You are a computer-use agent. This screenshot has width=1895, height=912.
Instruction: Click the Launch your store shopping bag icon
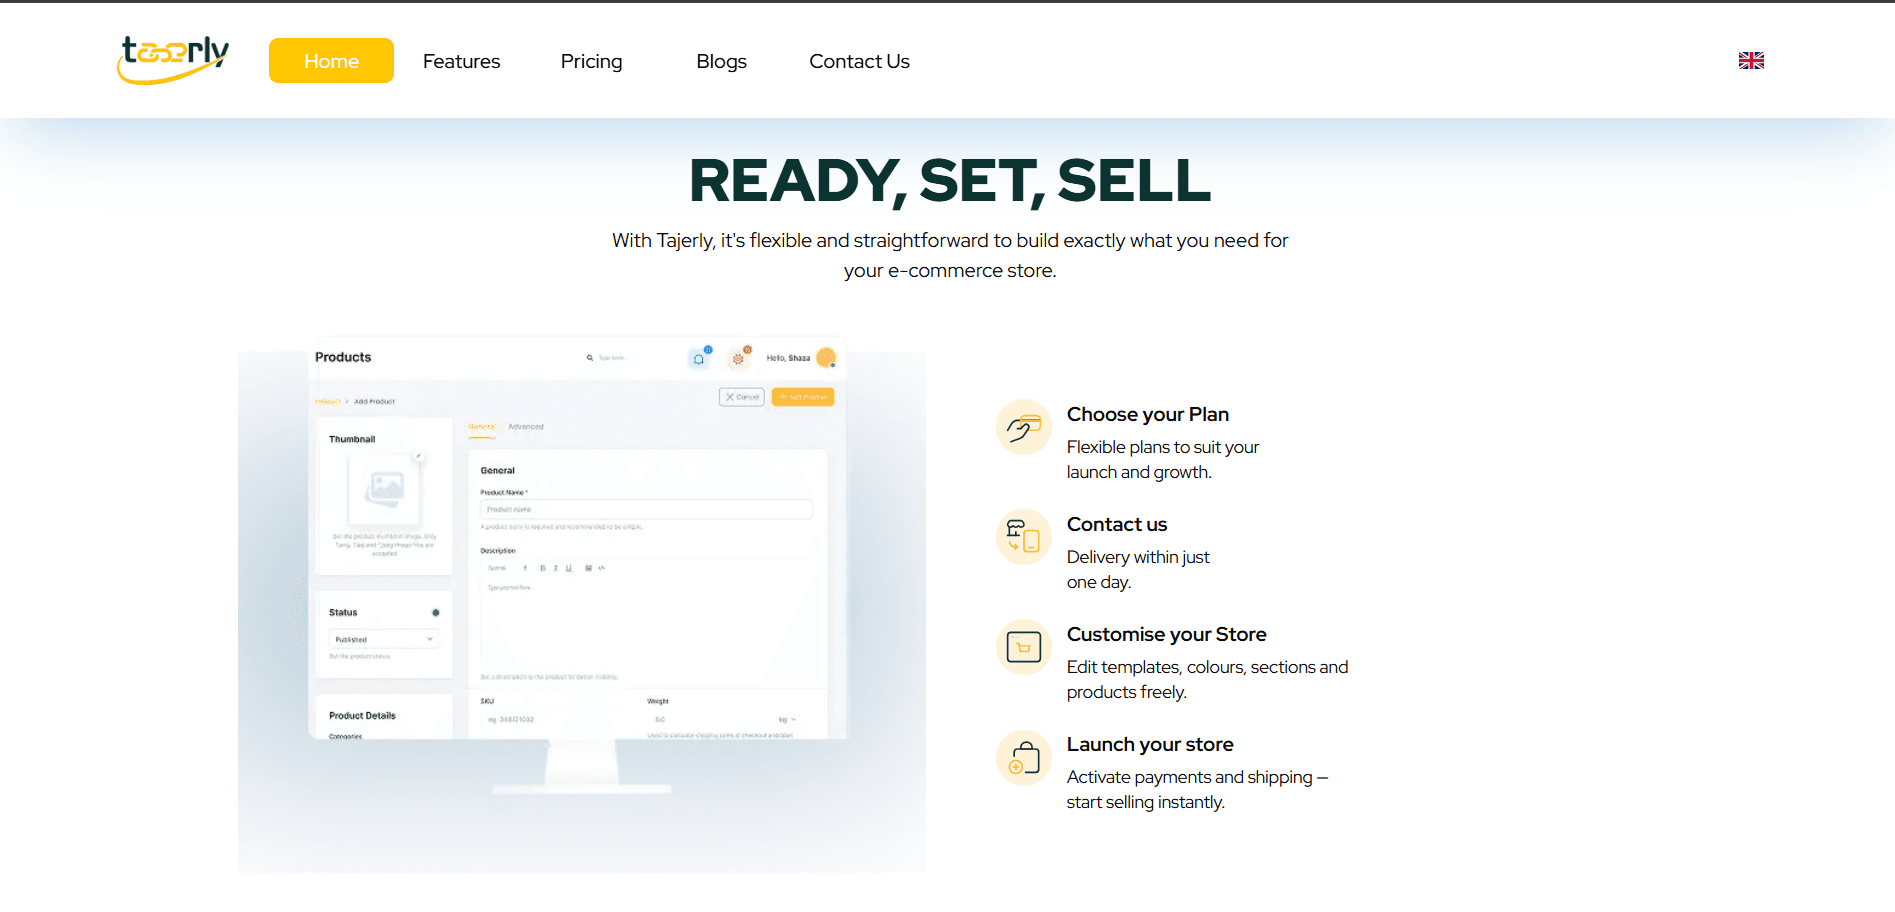coord(1023,757)
